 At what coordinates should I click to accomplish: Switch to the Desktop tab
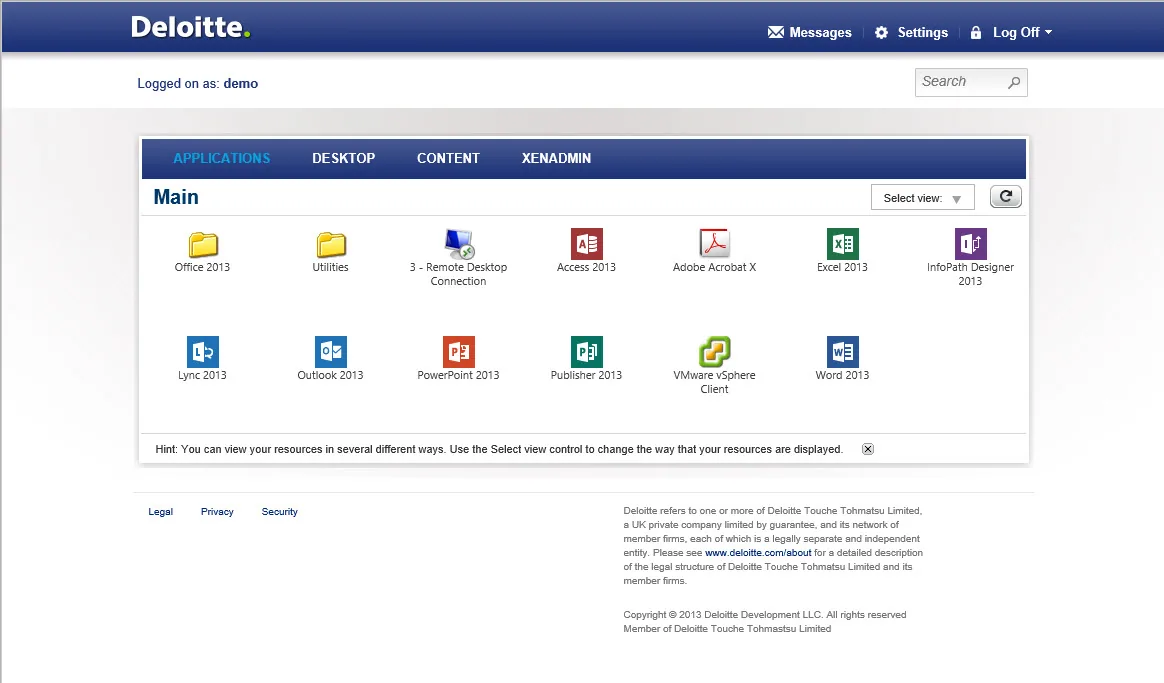[344, 158]
